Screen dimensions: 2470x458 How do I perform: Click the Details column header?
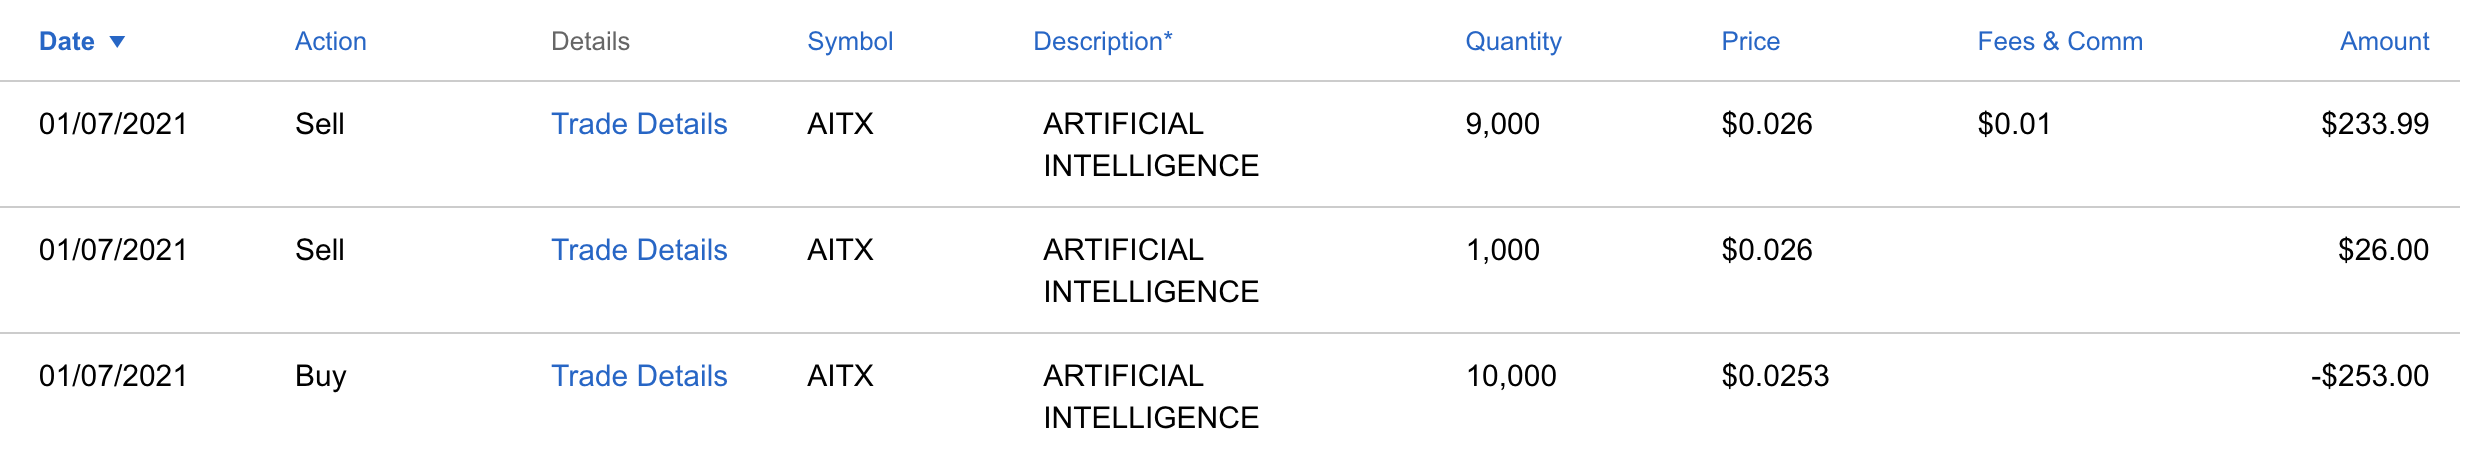point(590,42)
